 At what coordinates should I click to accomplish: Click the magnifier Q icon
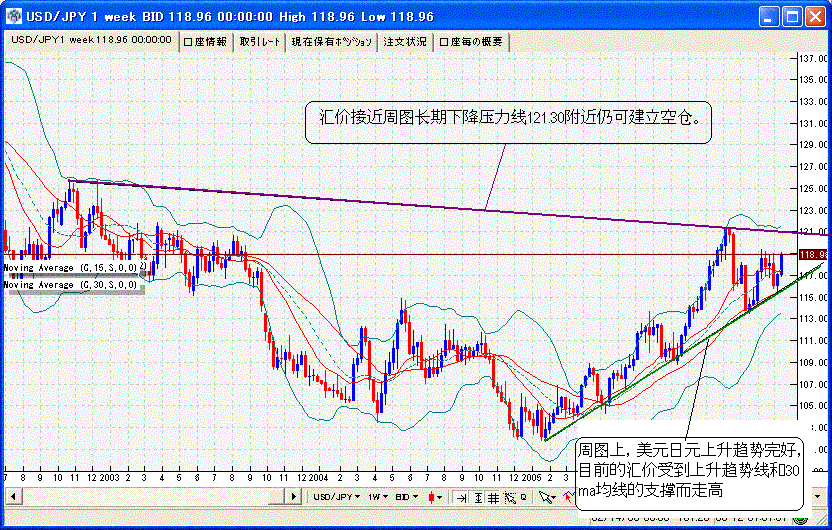pos(522,496)
